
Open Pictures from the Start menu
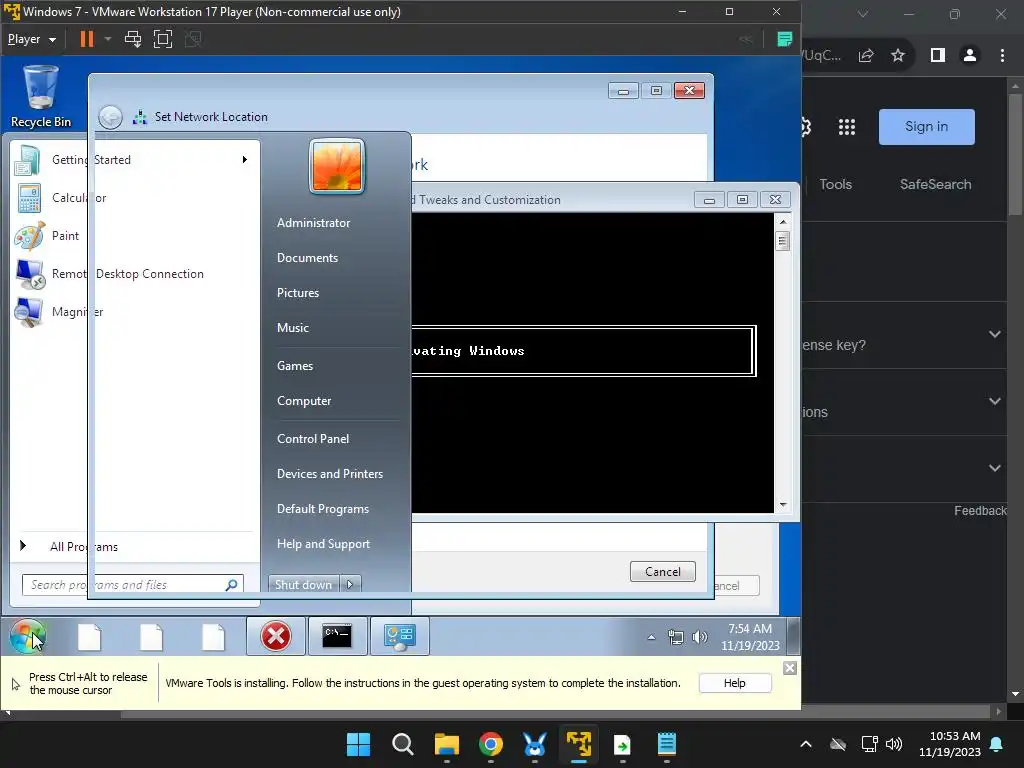(x=298, y=293)
